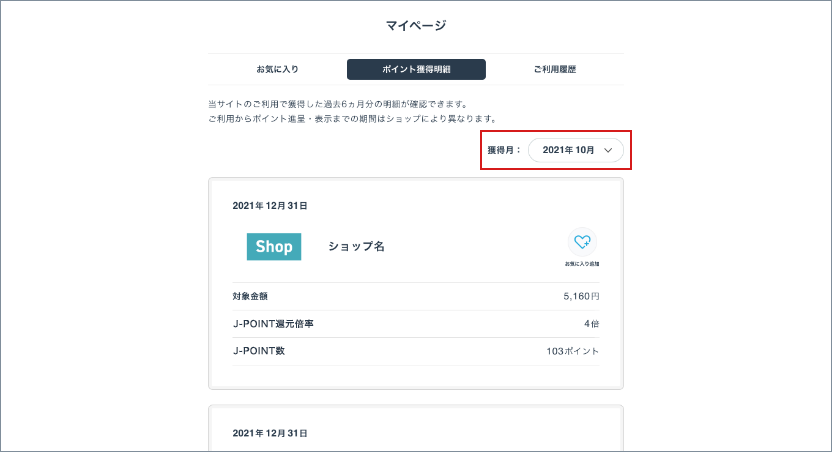
Task: Click the お気に入り追加 label under the heart
Action: point(582,264)
